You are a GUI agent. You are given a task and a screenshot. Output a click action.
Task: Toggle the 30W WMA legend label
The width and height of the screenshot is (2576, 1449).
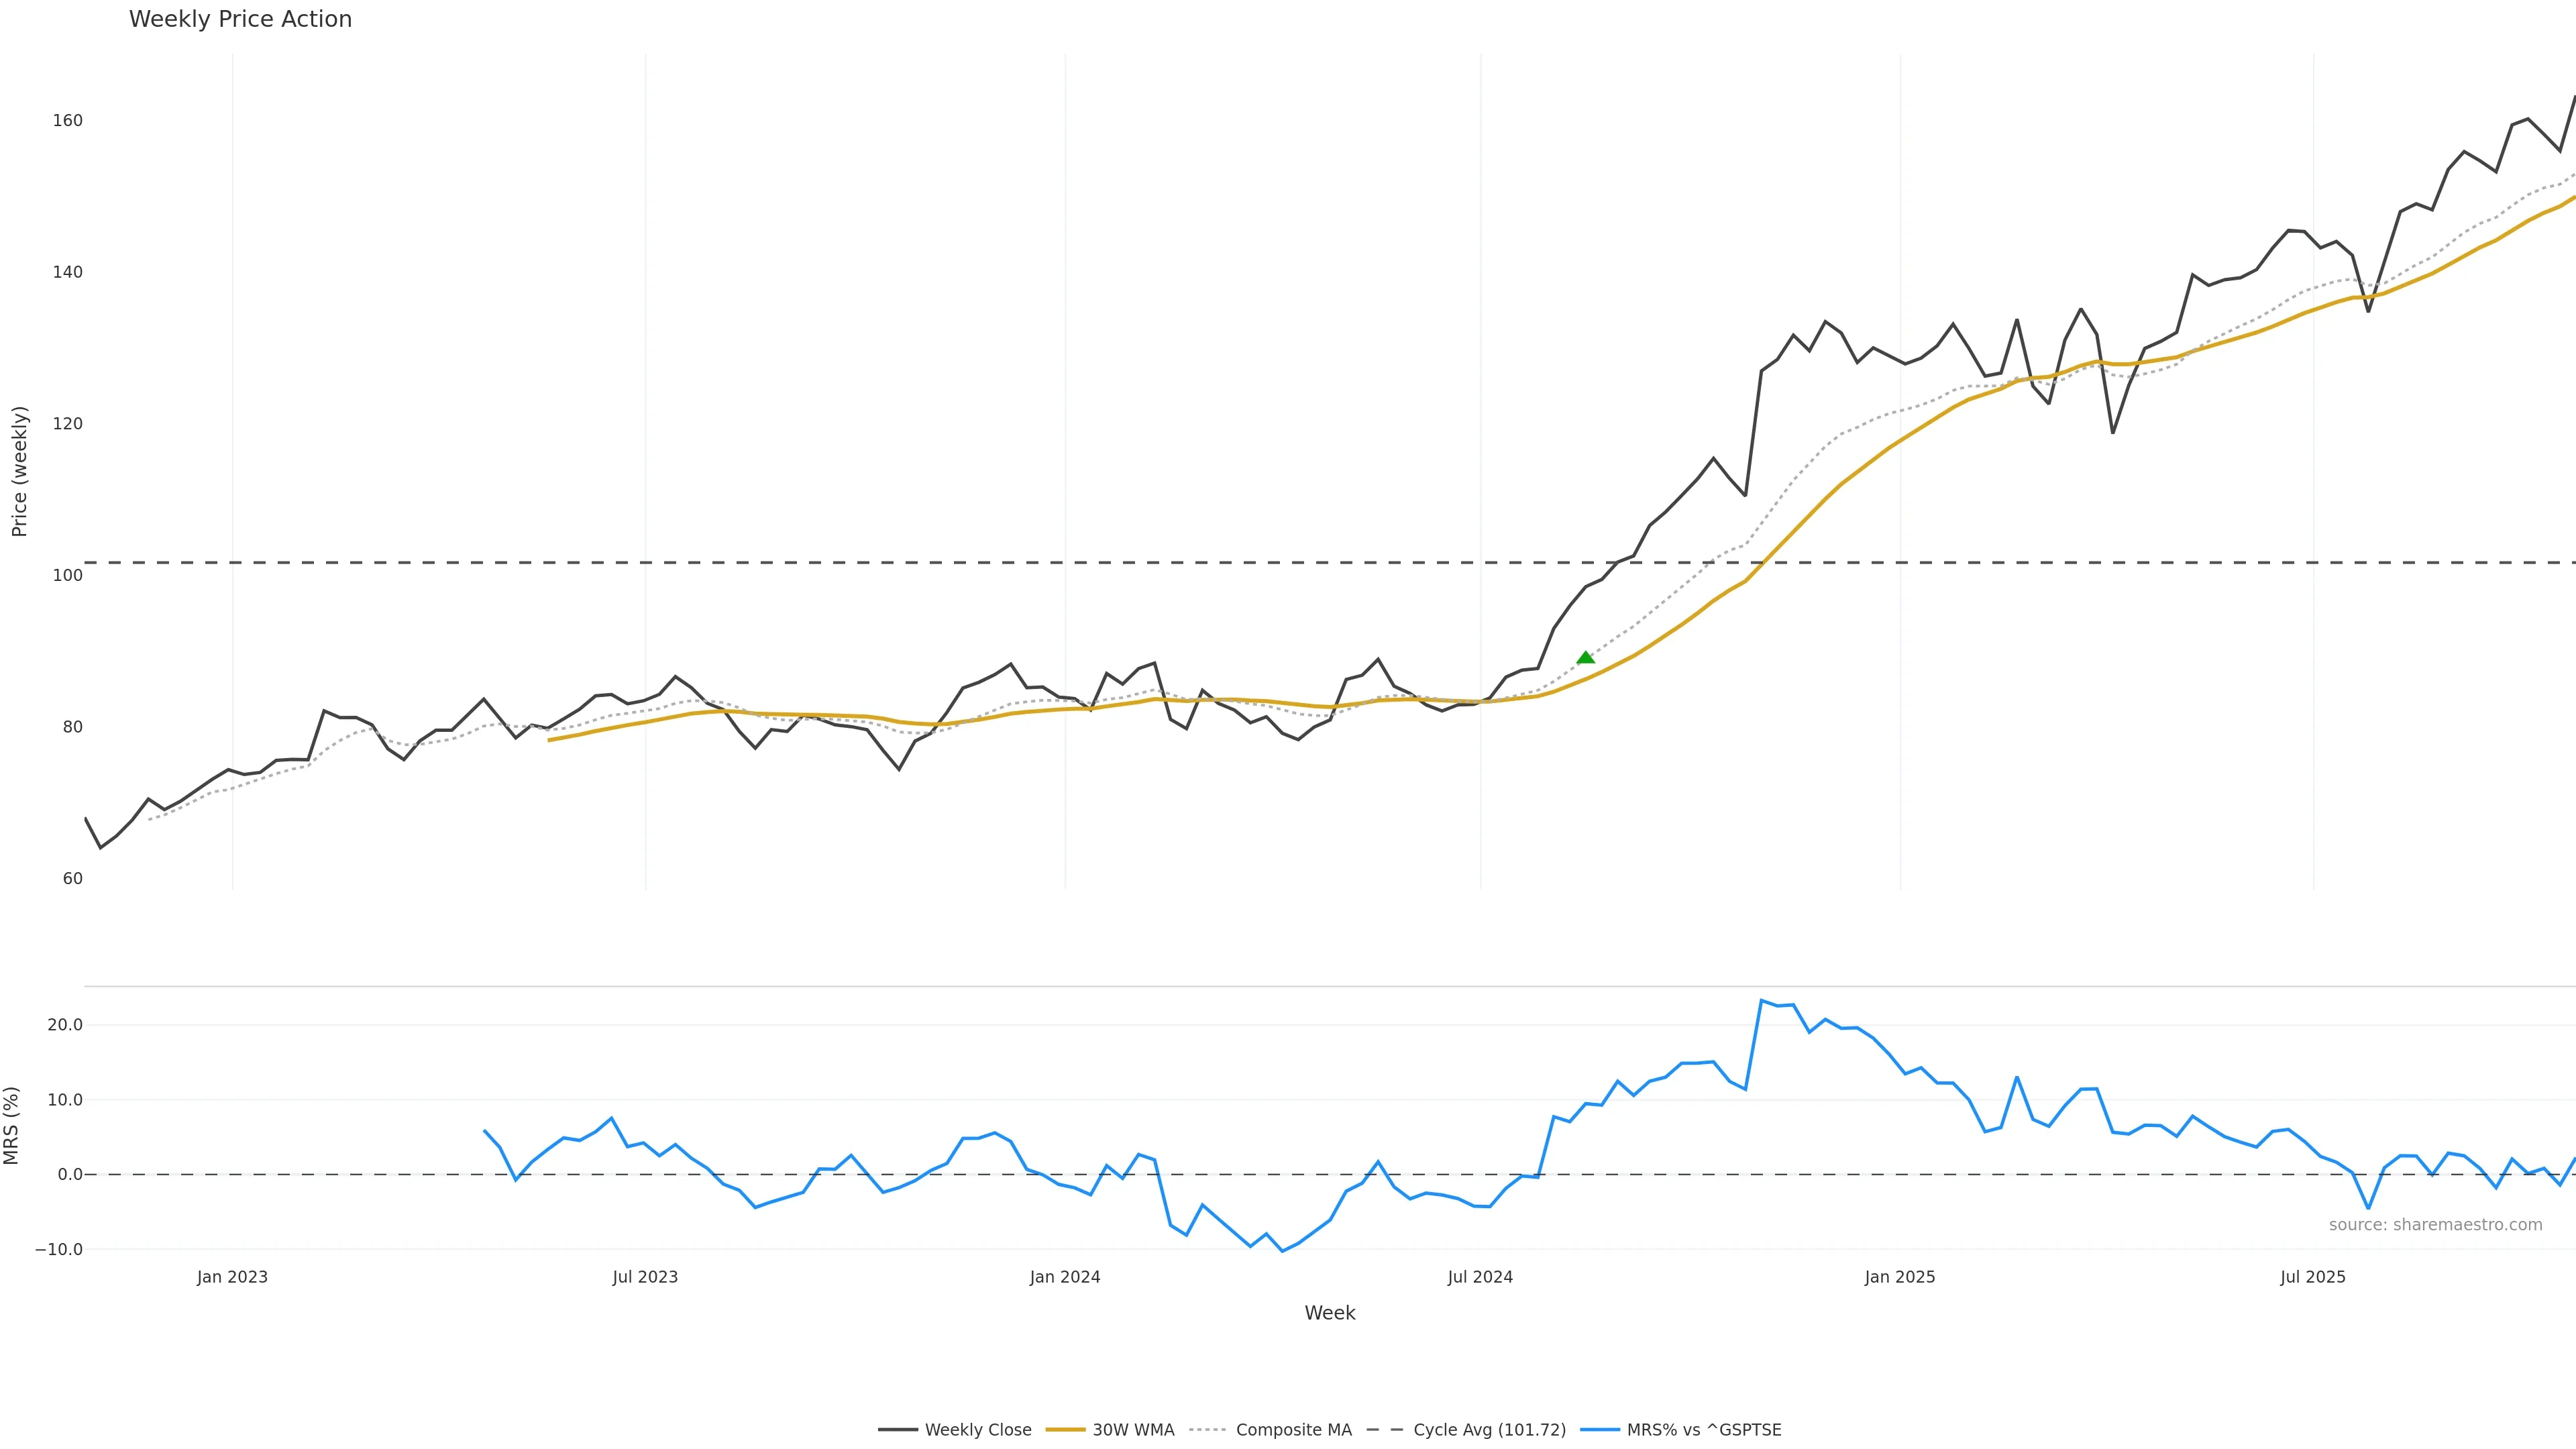(1133, 1430)
